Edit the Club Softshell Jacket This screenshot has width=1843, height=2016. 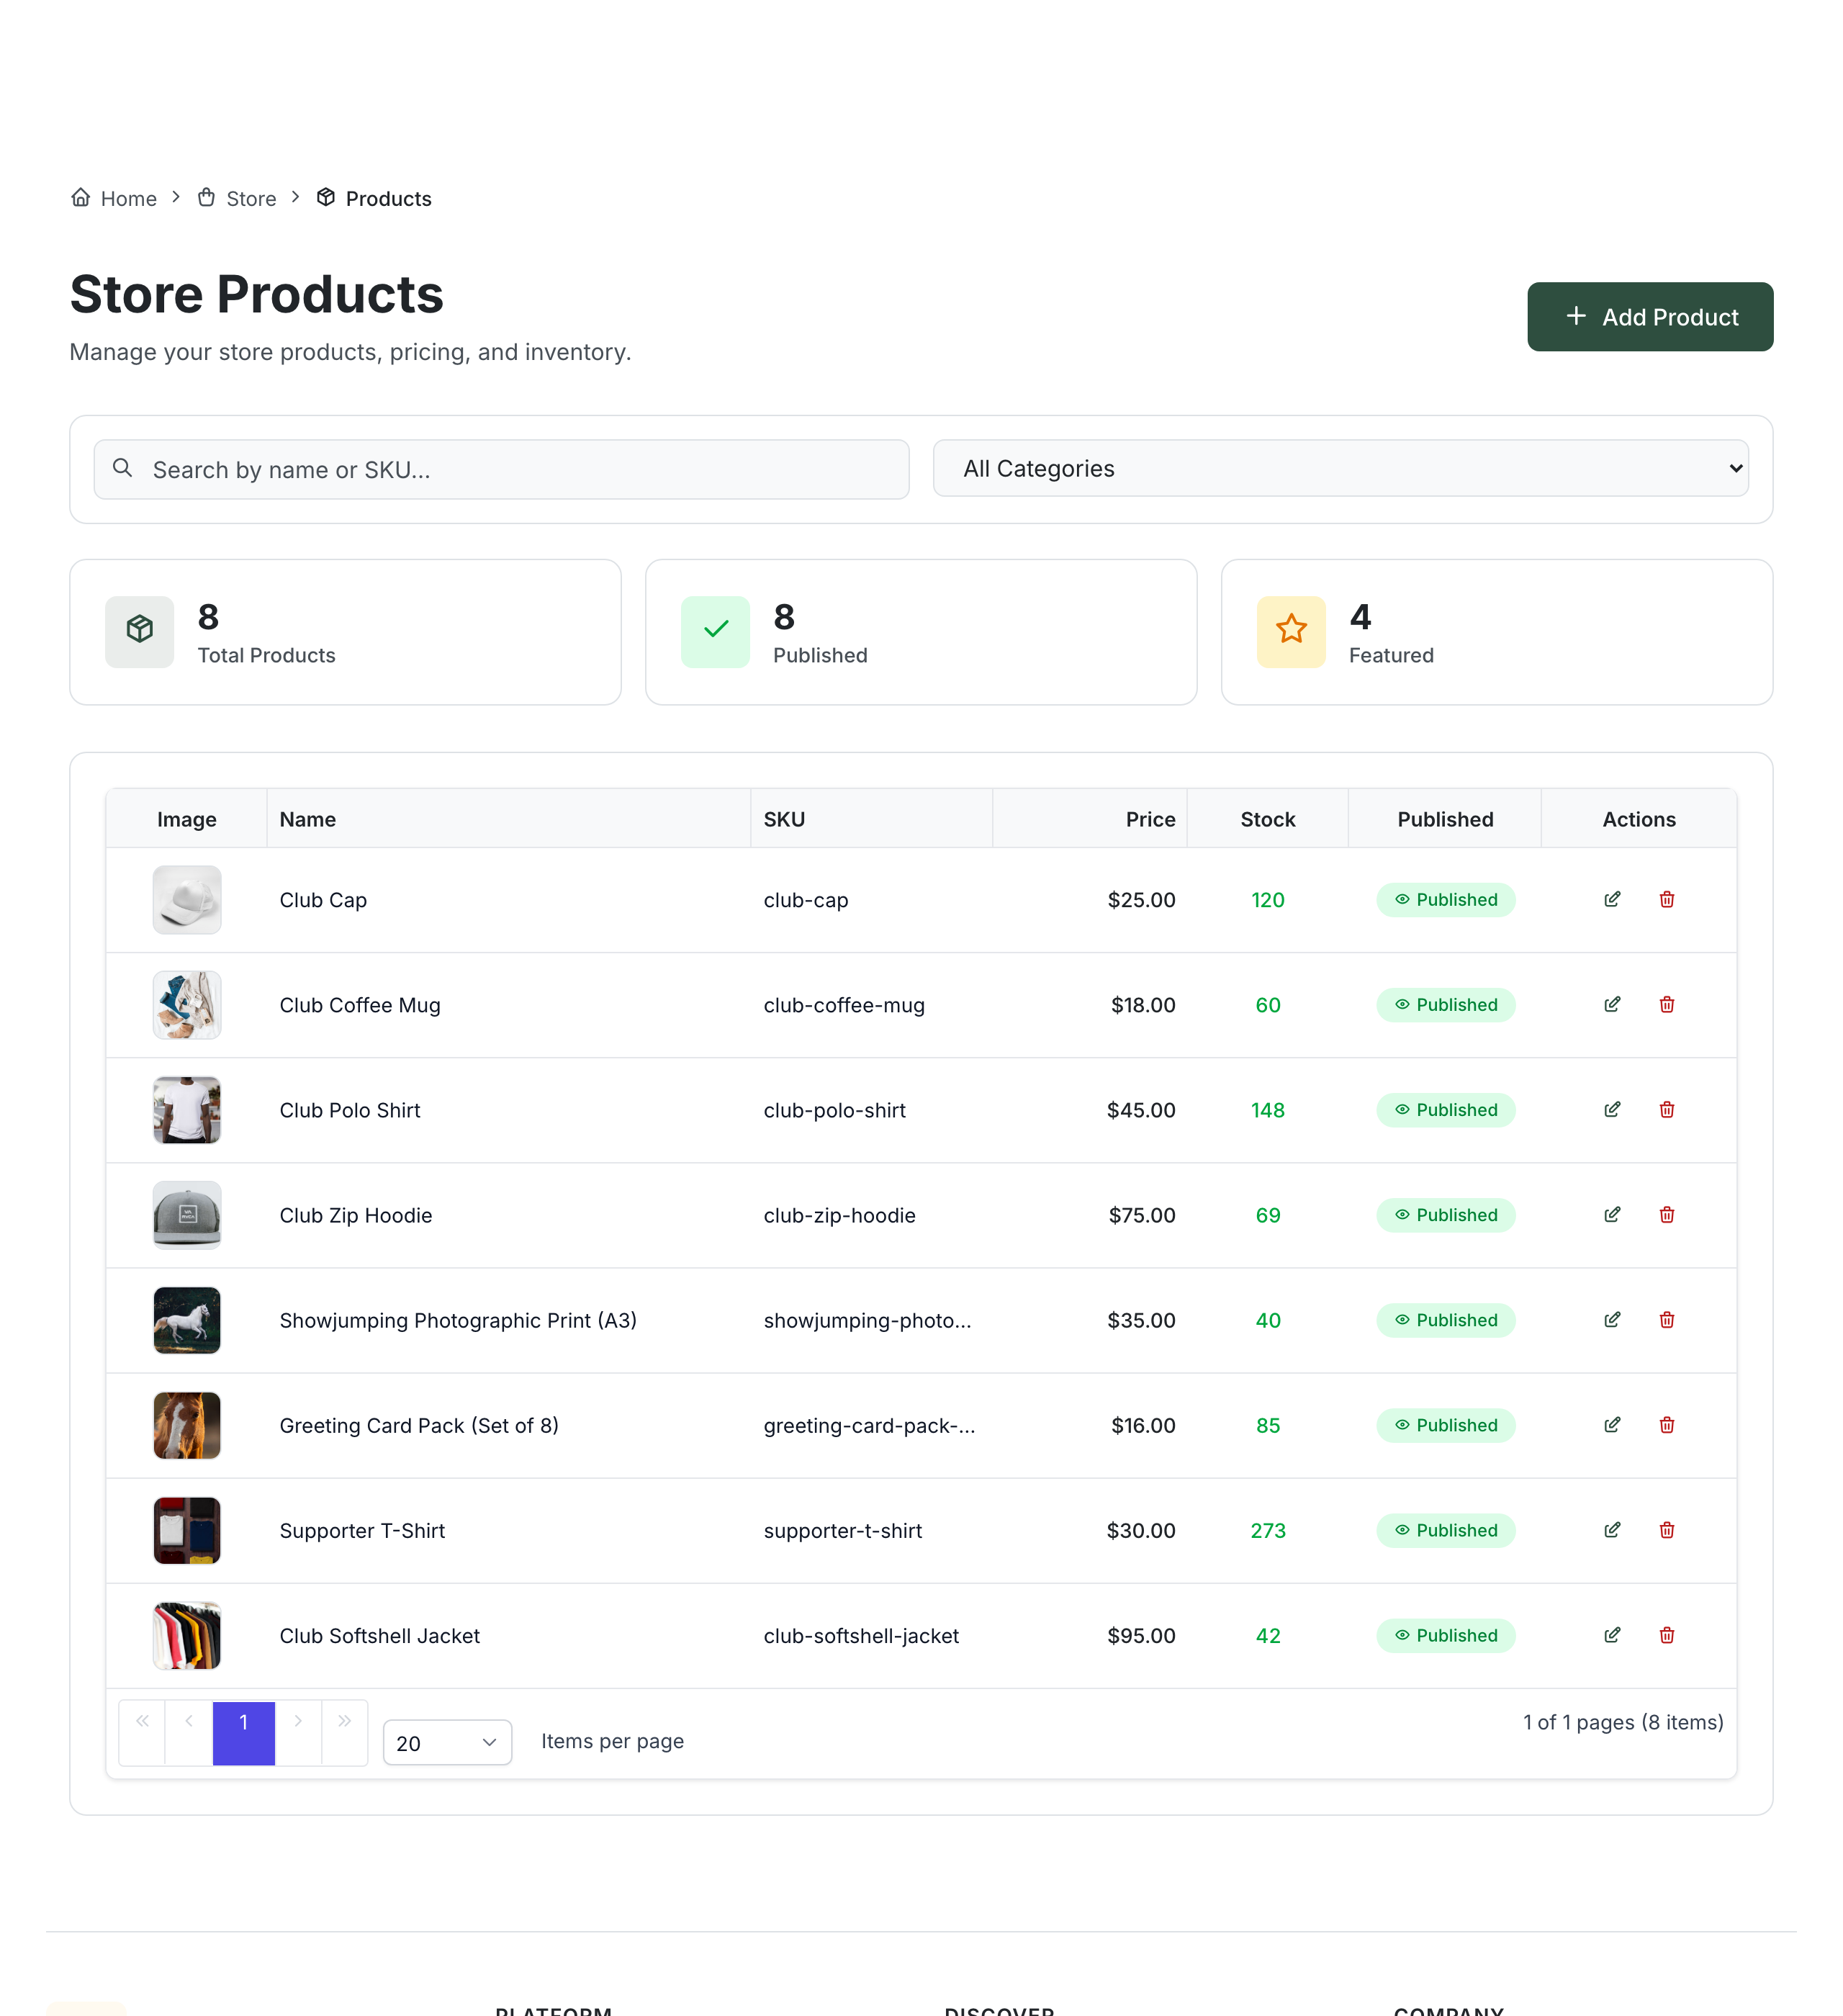click(1612, 1634)
